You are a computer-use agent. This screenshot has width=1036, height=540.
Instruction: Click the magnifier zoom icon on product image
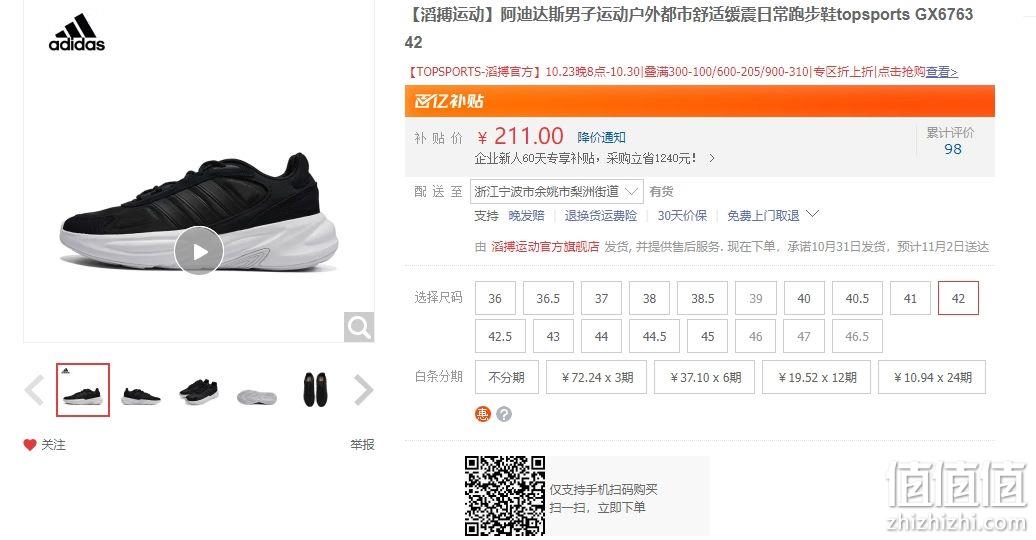(359, 327)
